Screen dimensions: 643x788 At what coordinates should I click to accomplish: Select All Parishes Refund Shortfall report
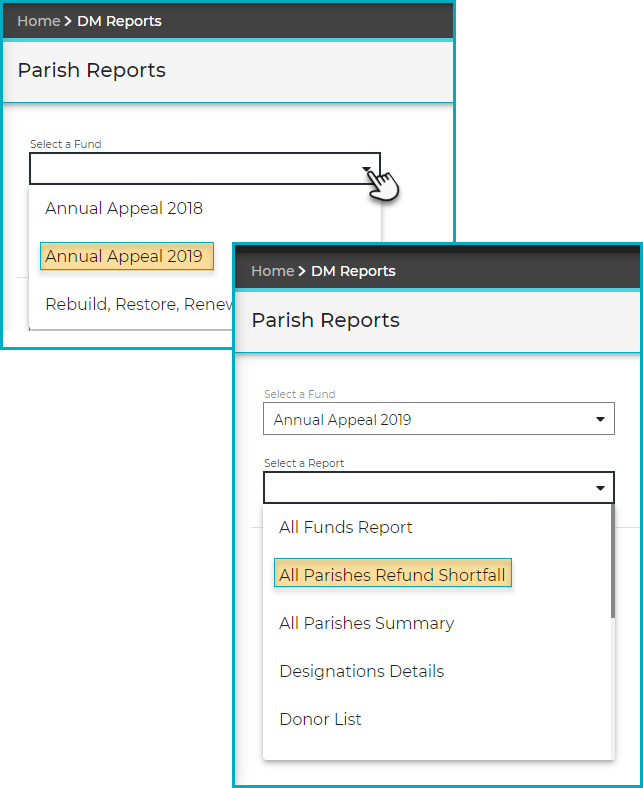point(393,573)
